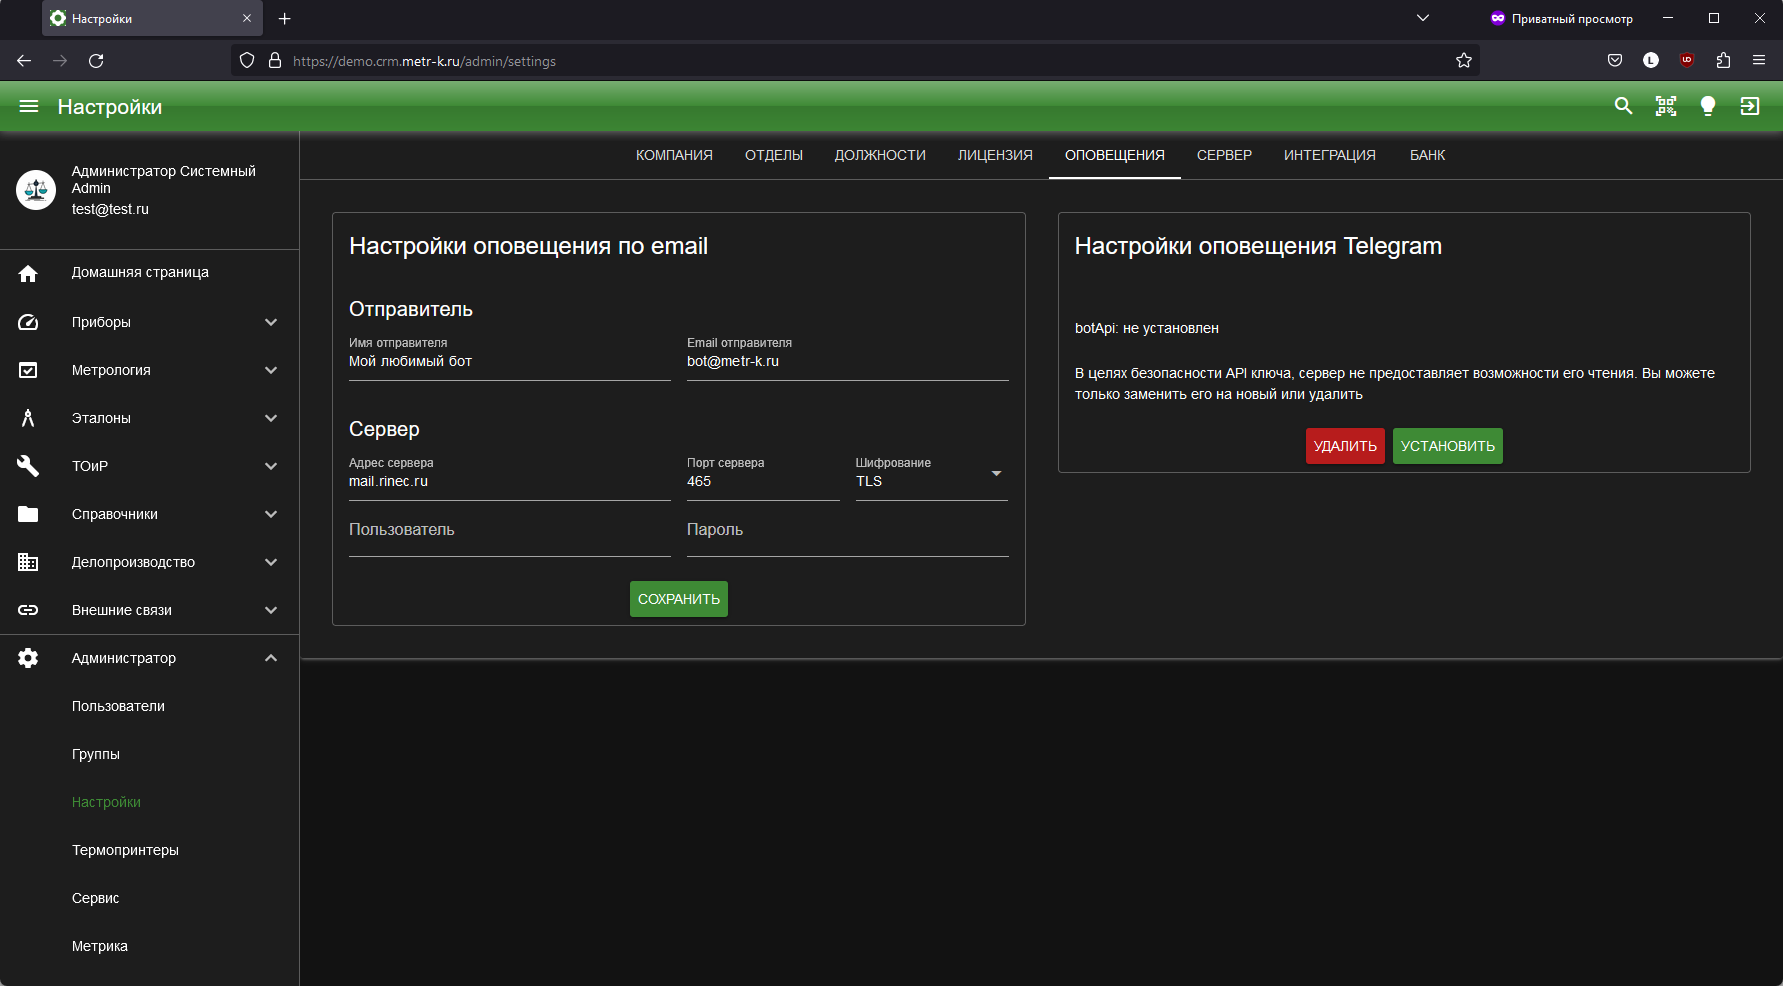1783x986 pixels.
Task: Open Термопринтеры in the sidebar
Action: click(x=150, y=850)
